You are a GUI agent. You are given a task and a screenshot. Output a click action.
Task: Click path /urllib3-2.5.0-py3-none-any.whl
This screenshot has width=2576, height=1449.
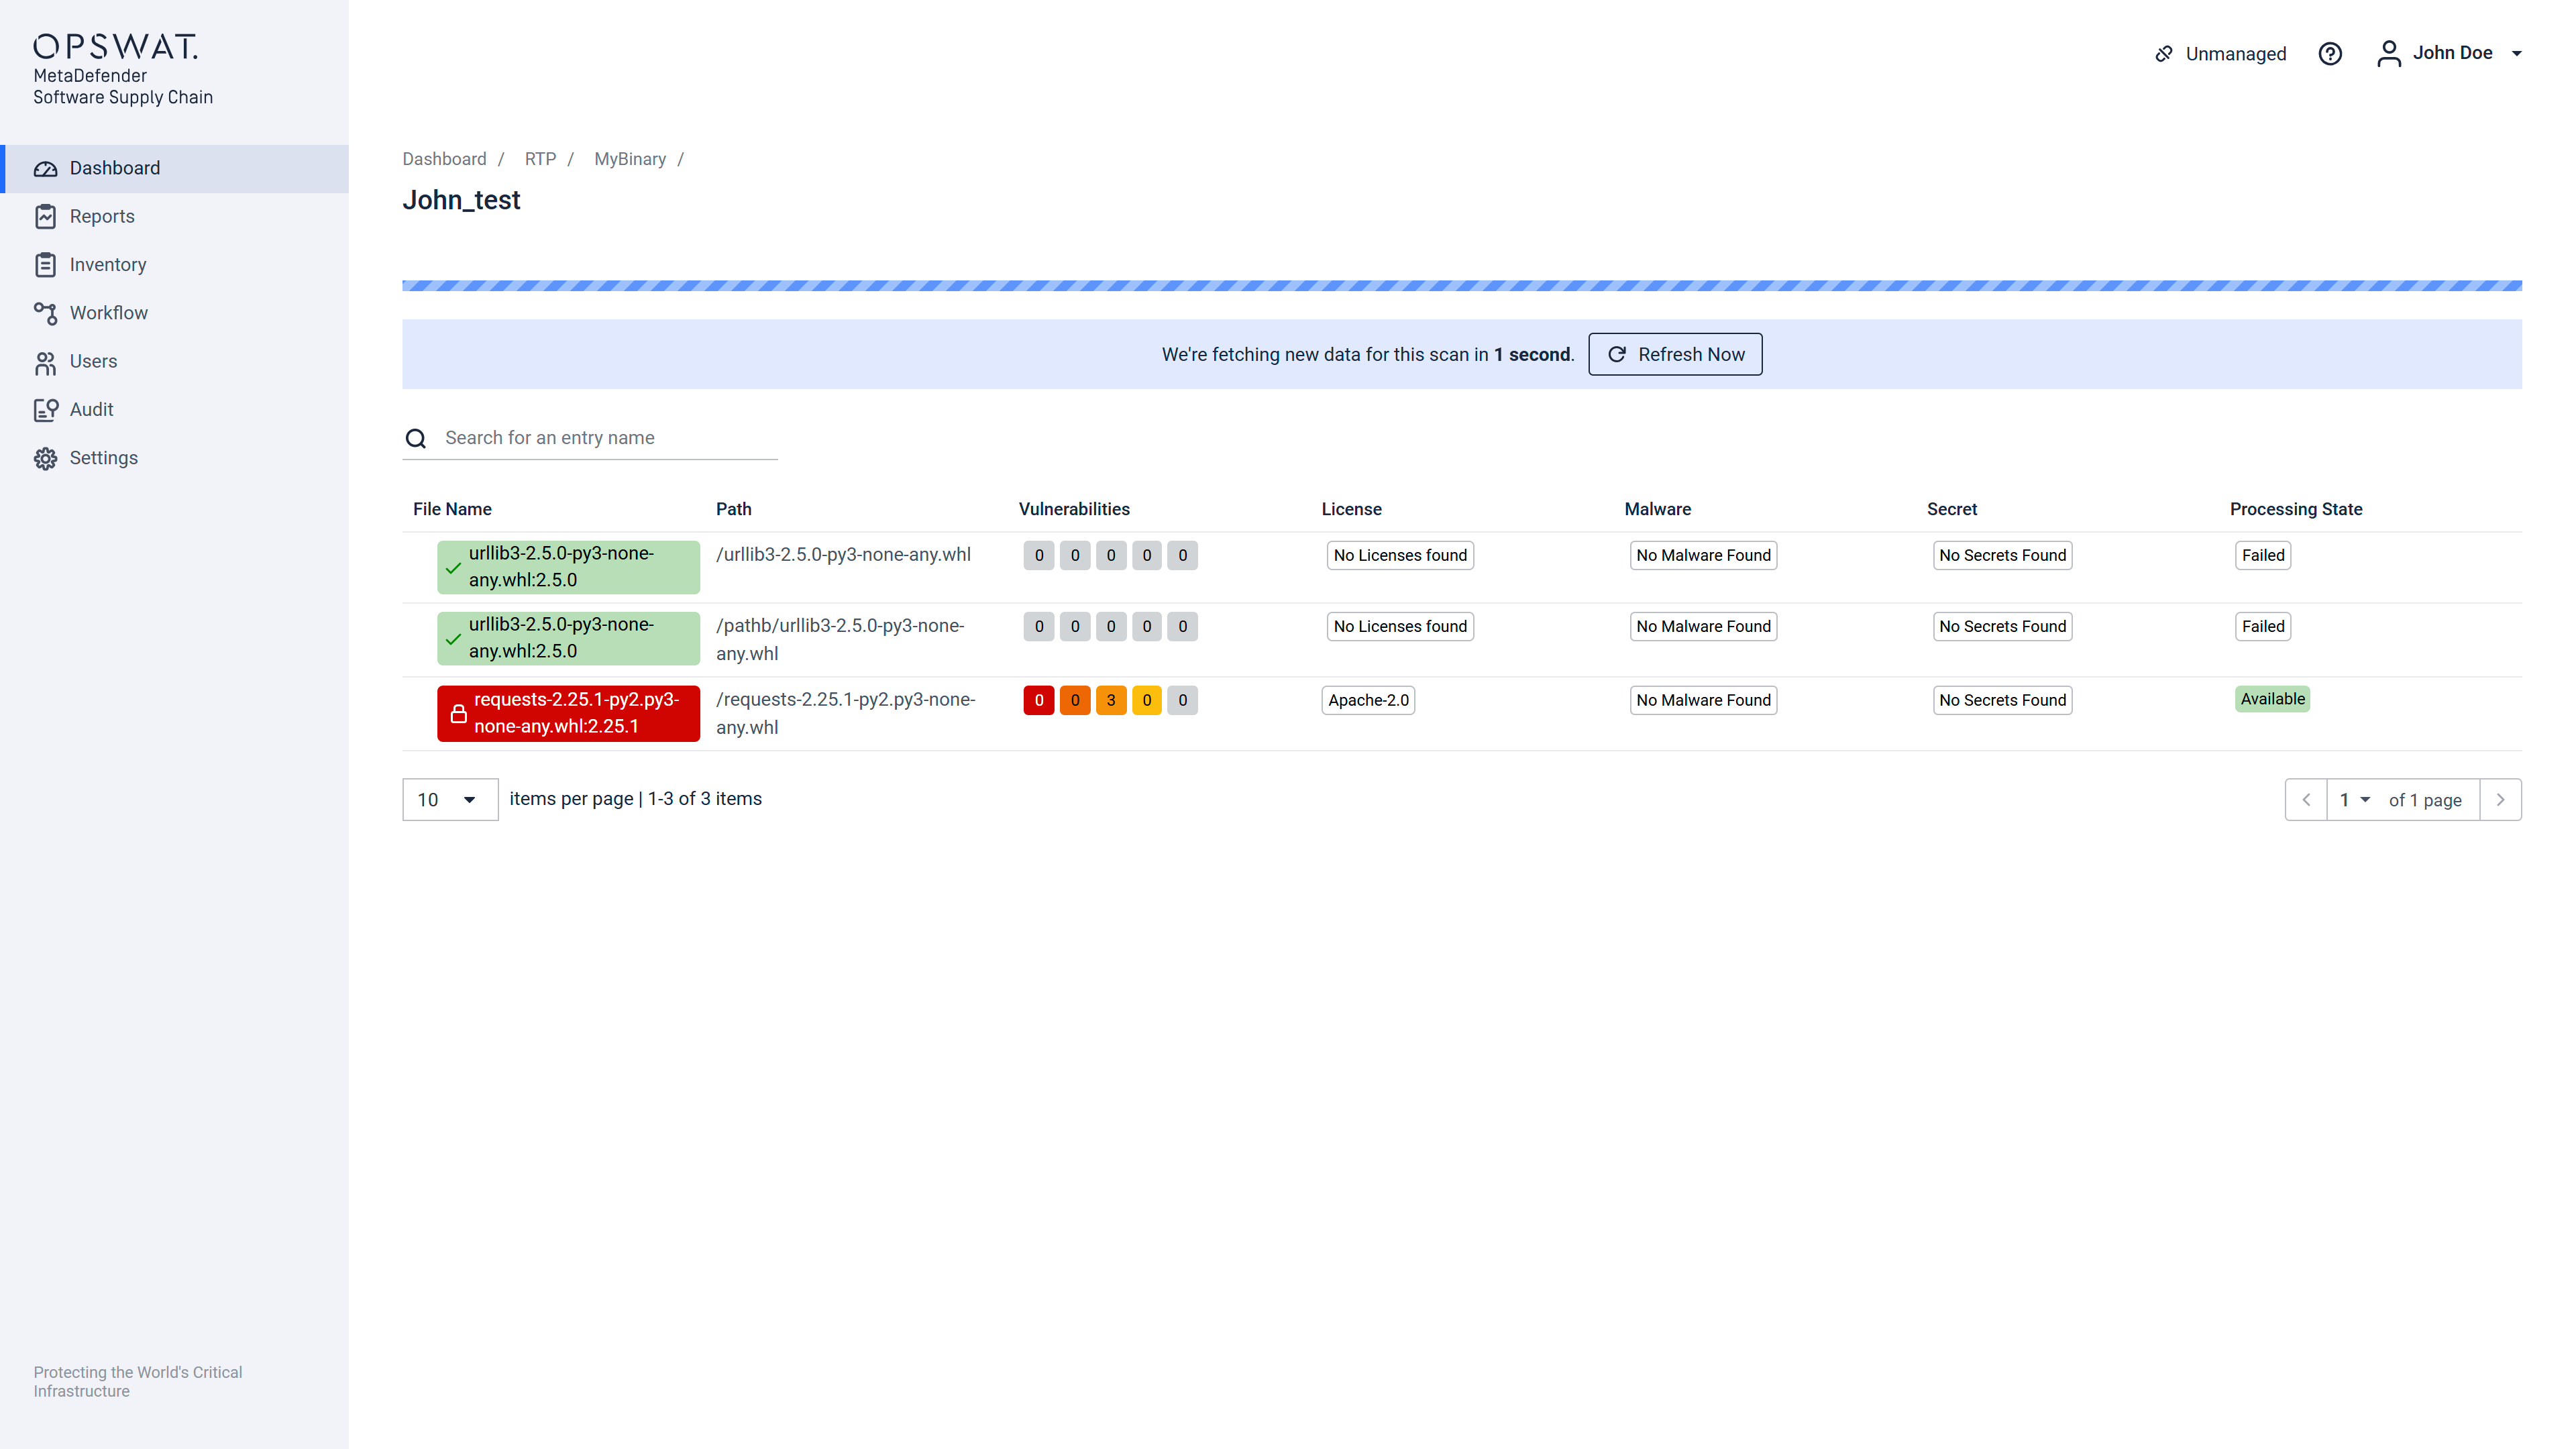843,555
